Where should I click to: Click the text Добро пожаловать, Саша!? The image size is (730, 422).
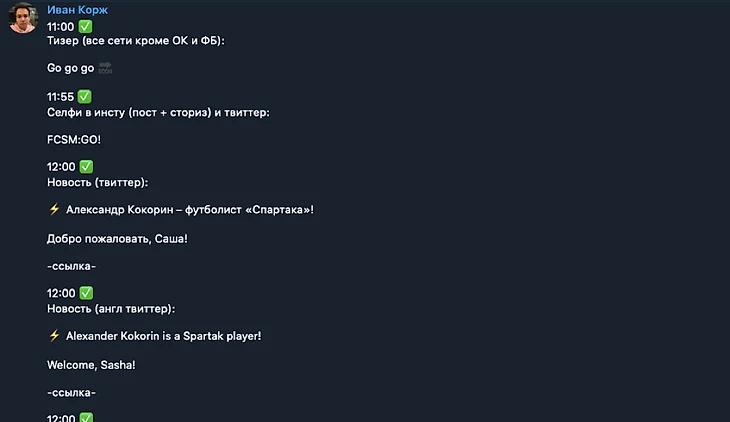[x=117, y=239]
